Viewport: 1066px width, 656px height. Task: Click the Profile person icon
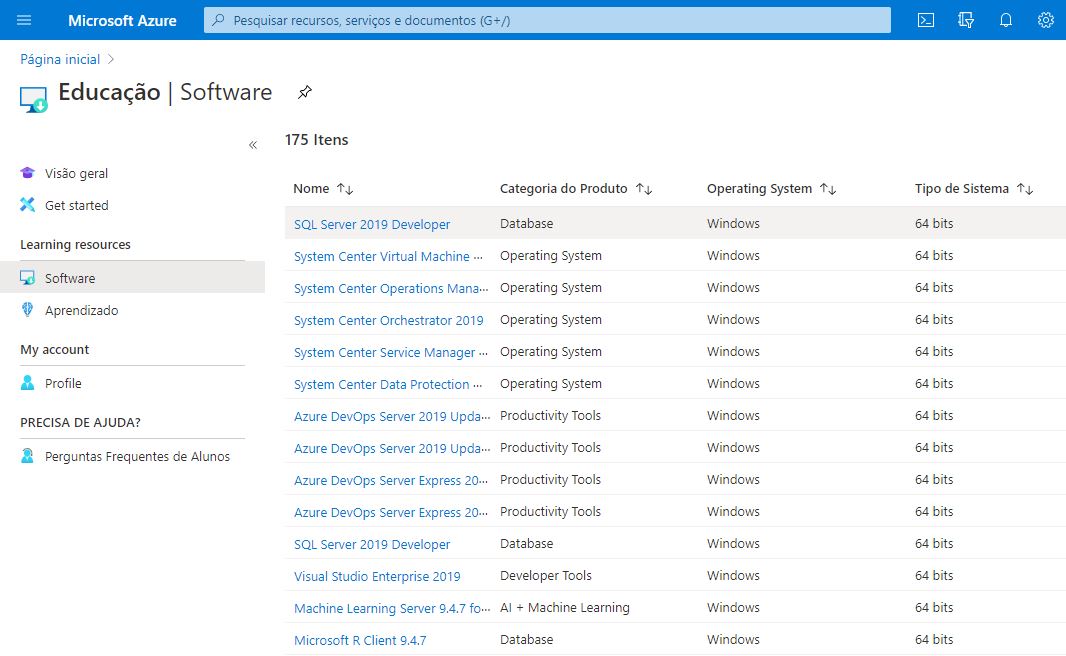coord(27,383)
